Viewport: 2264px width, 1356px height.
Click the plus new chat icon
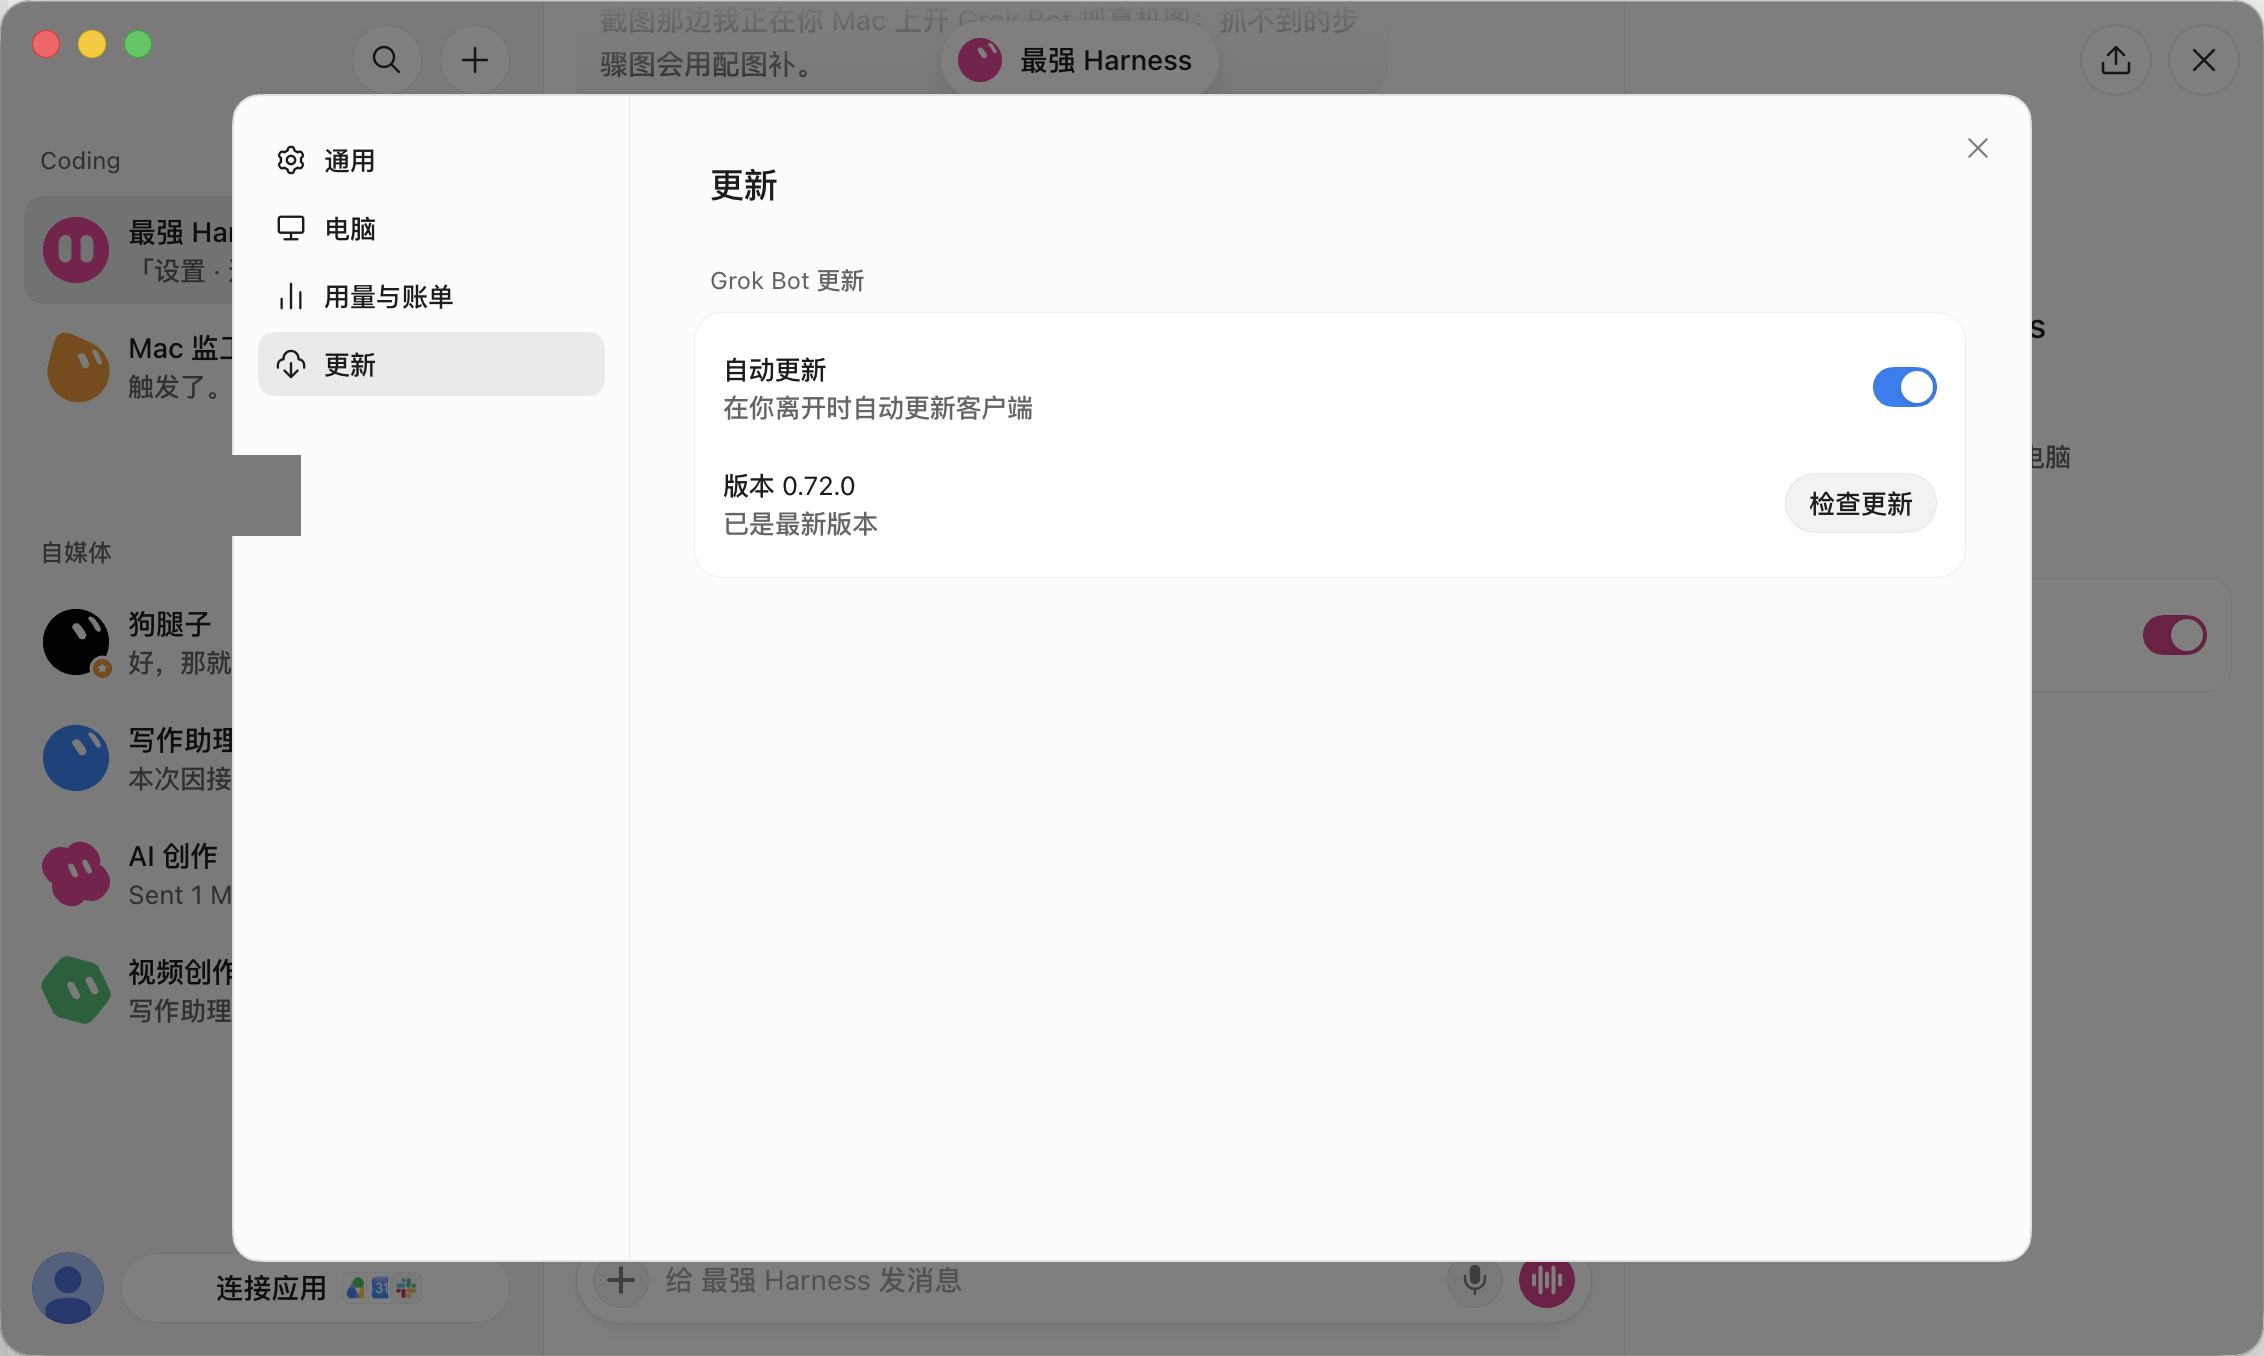tap(474, 60)
